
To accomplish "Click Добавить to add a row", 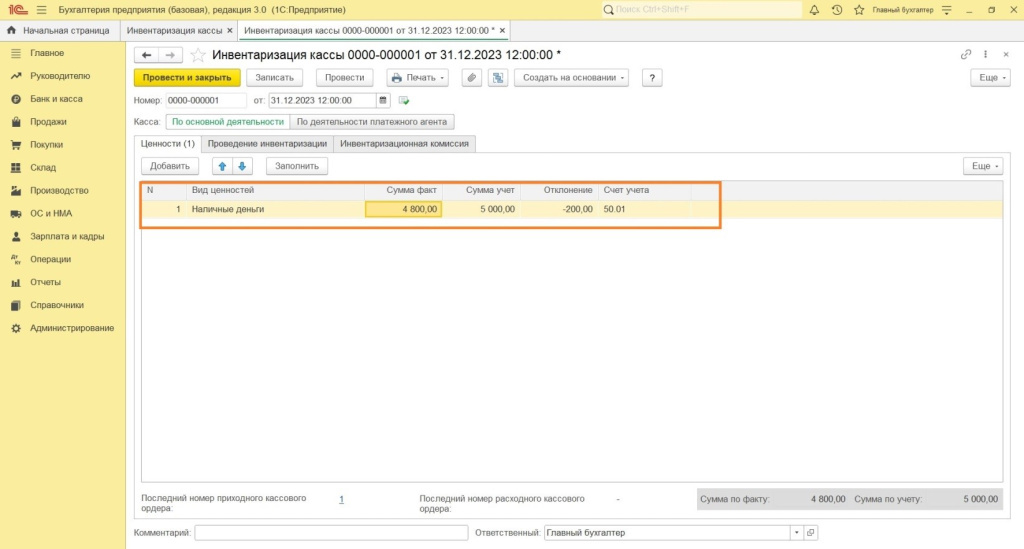I will click(x=170, y=166).
